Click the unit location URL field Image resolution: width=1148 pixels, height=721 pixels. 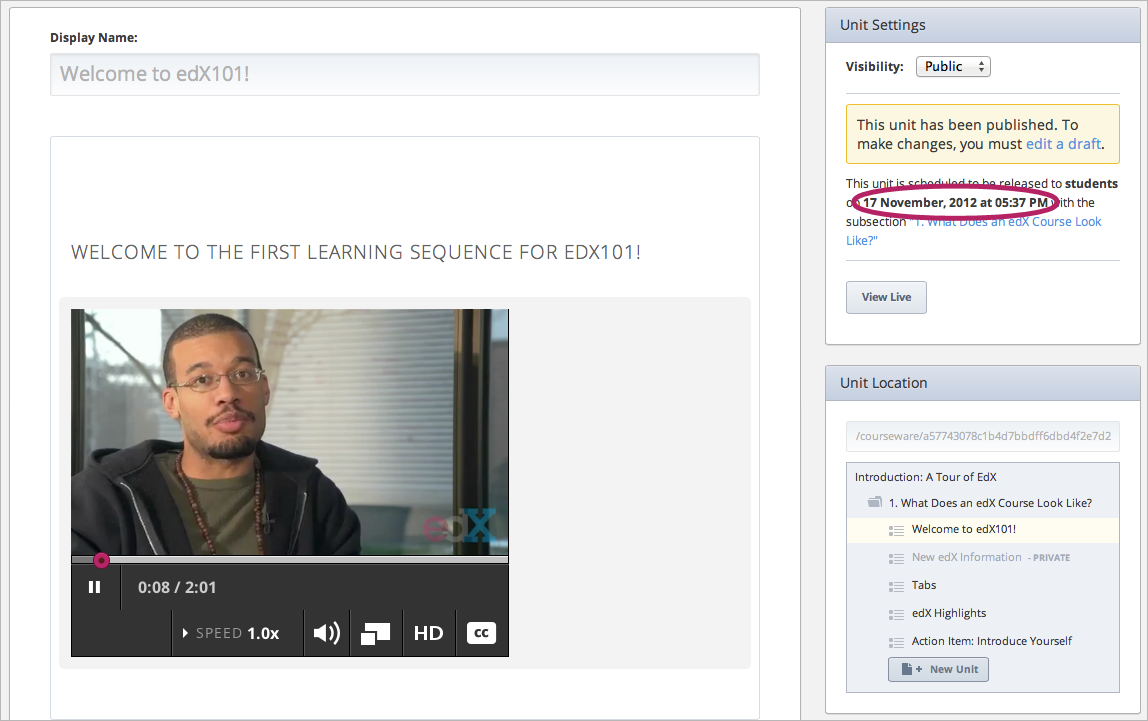click(983, 437)
